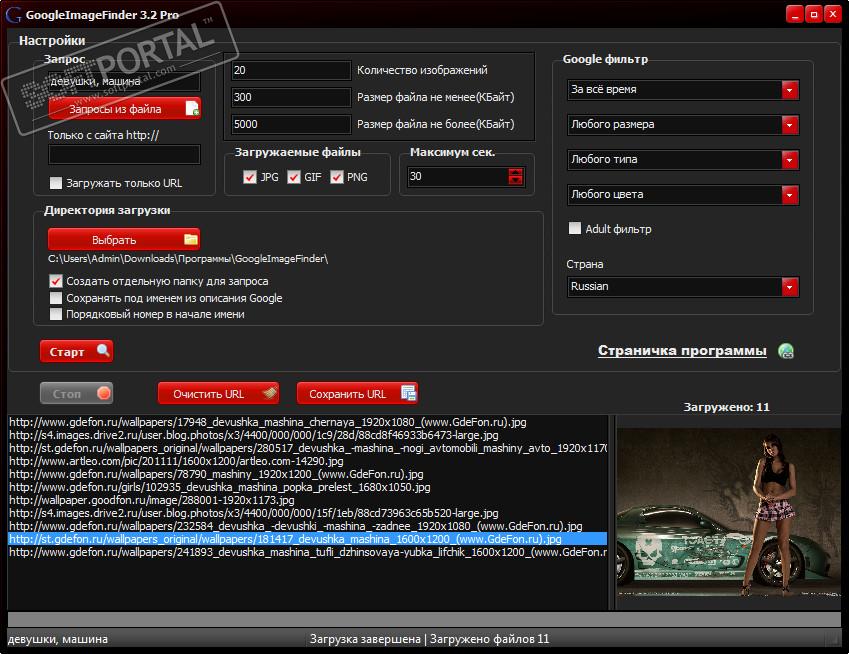The width and height of the screenshot is (849, 654).
Task: Uncheck the JPG file type checkbox
Action: [250, 177]
